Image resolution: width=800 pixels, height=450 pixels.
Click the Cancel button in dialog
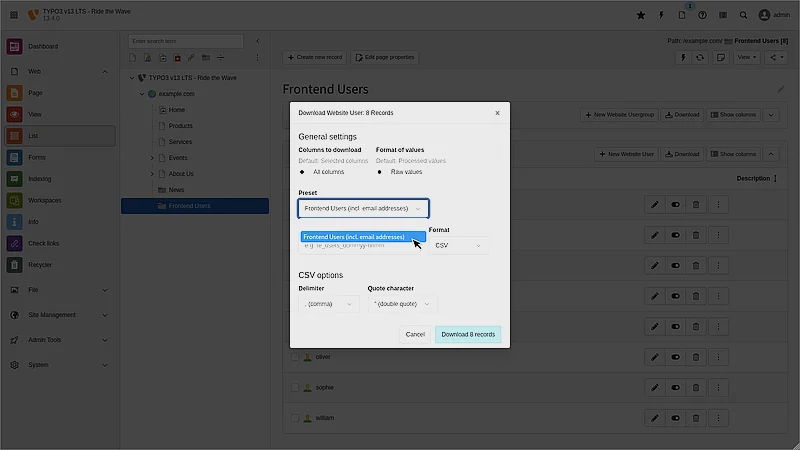(415, 334)
